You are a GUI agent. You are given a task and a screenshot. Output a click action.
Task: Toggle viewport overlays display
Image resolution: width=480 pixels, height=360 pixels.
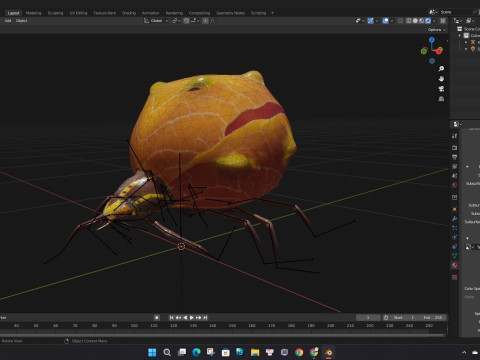click(386, 21)
